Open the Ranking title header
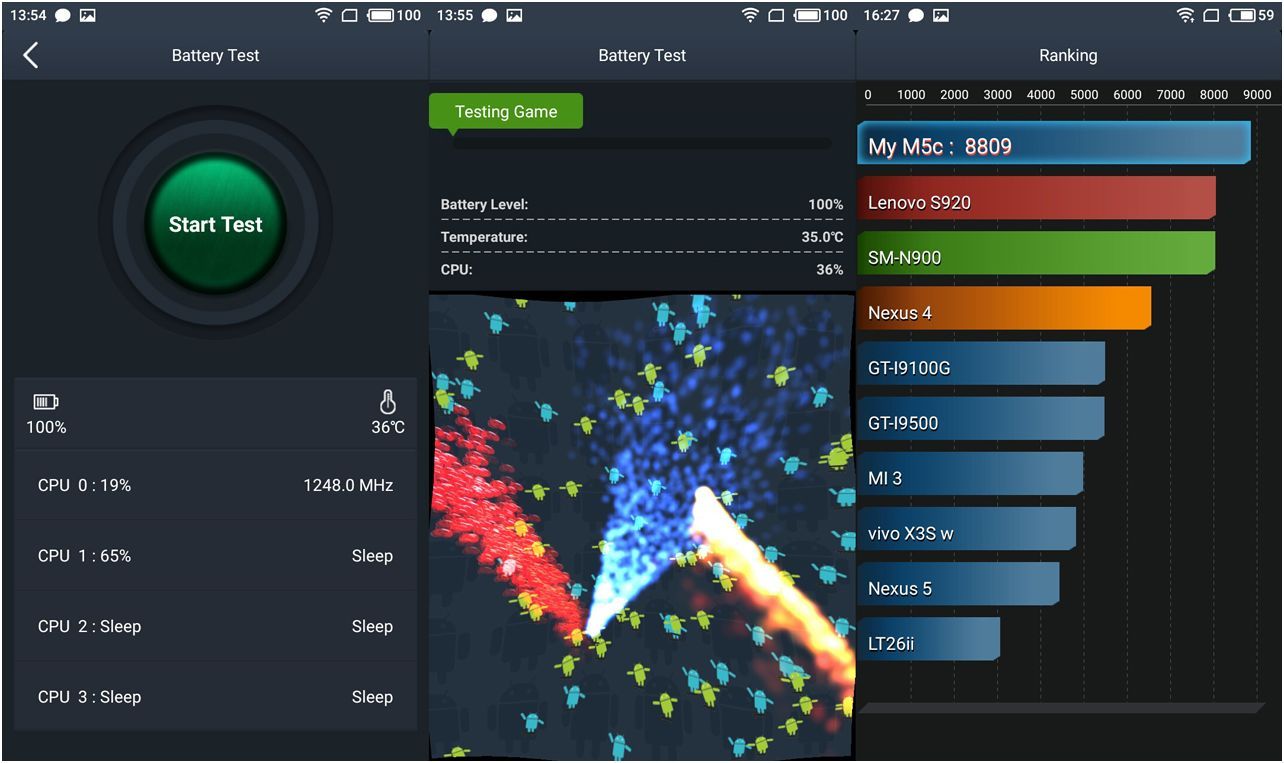 [1068, 55]
